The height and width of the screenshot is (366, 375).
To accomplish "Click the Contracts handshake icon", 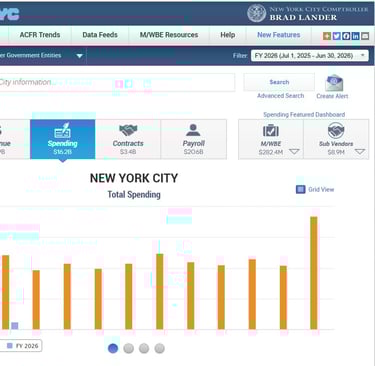I will 128,130.
